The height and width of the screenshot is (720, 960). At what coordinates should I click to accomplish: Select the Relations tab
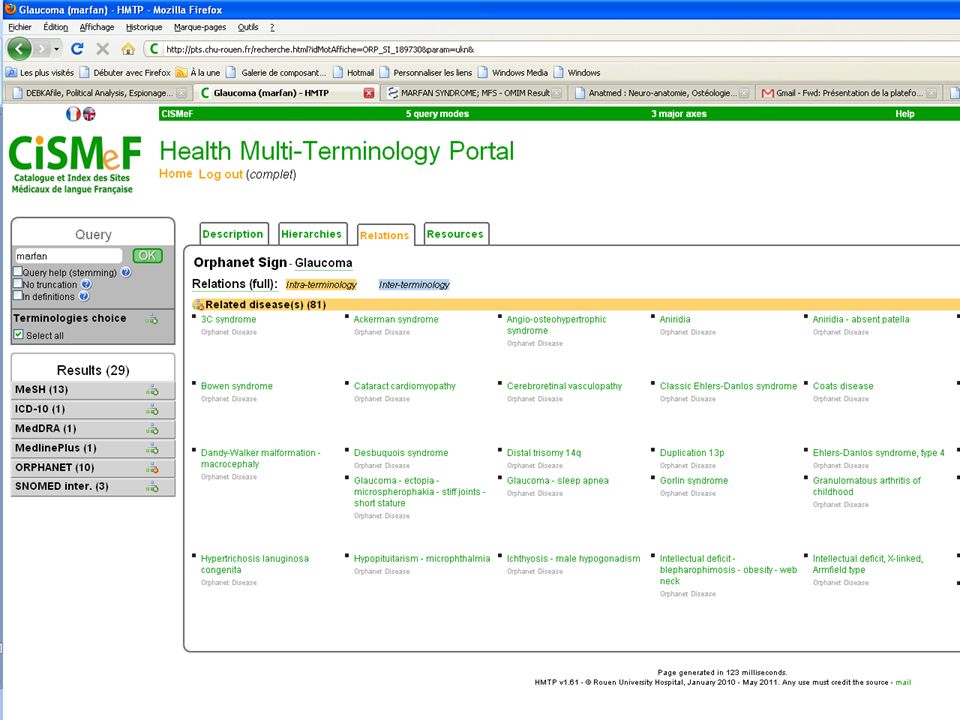[384, 235]
